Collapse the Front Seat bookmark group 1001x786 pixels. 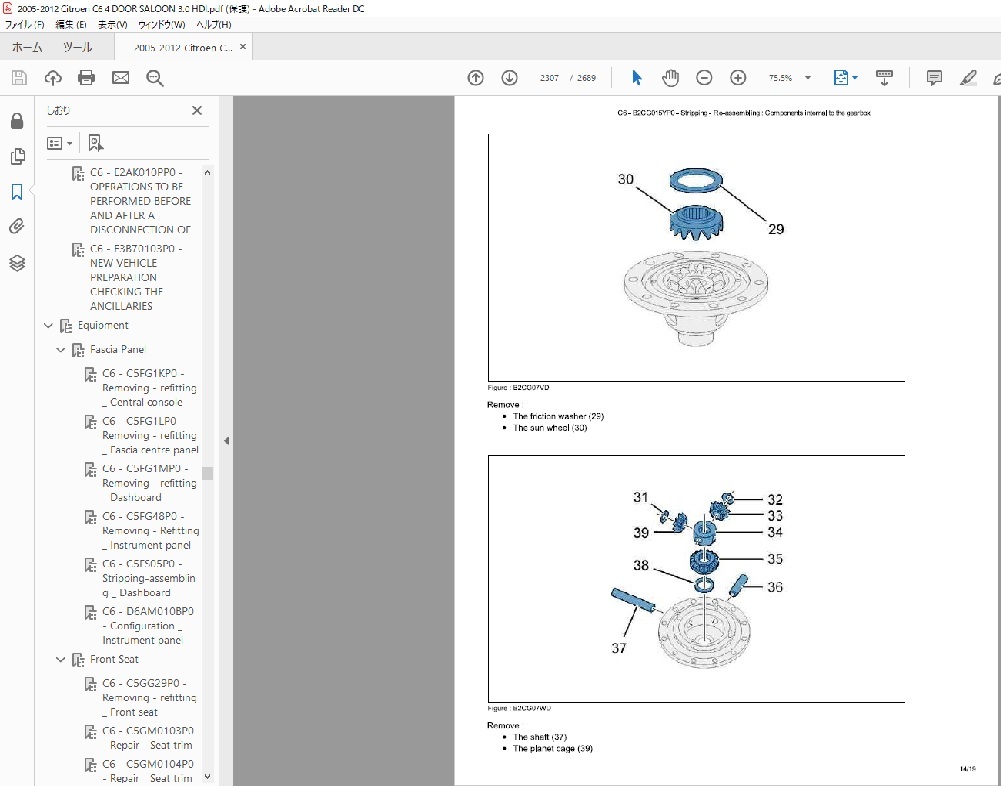[x=61, y=660]
